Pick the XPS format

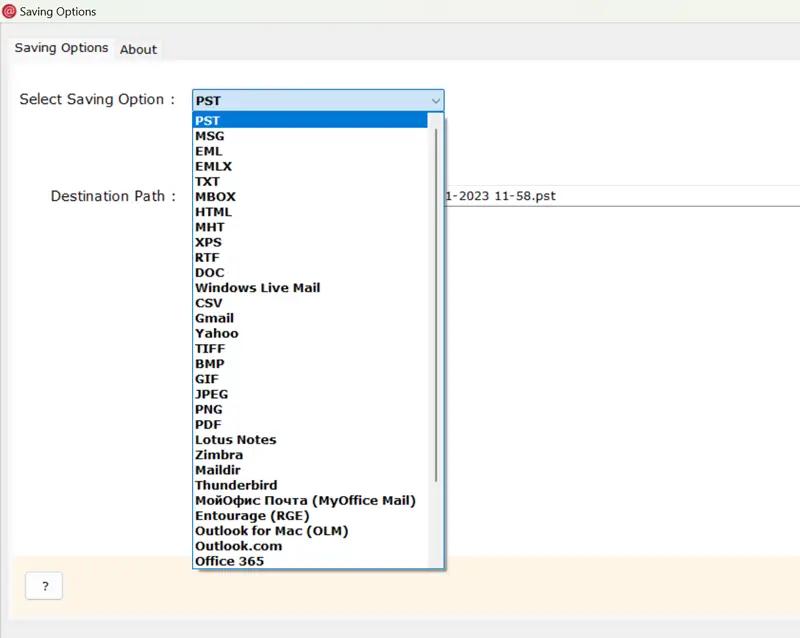coord(310,242)
